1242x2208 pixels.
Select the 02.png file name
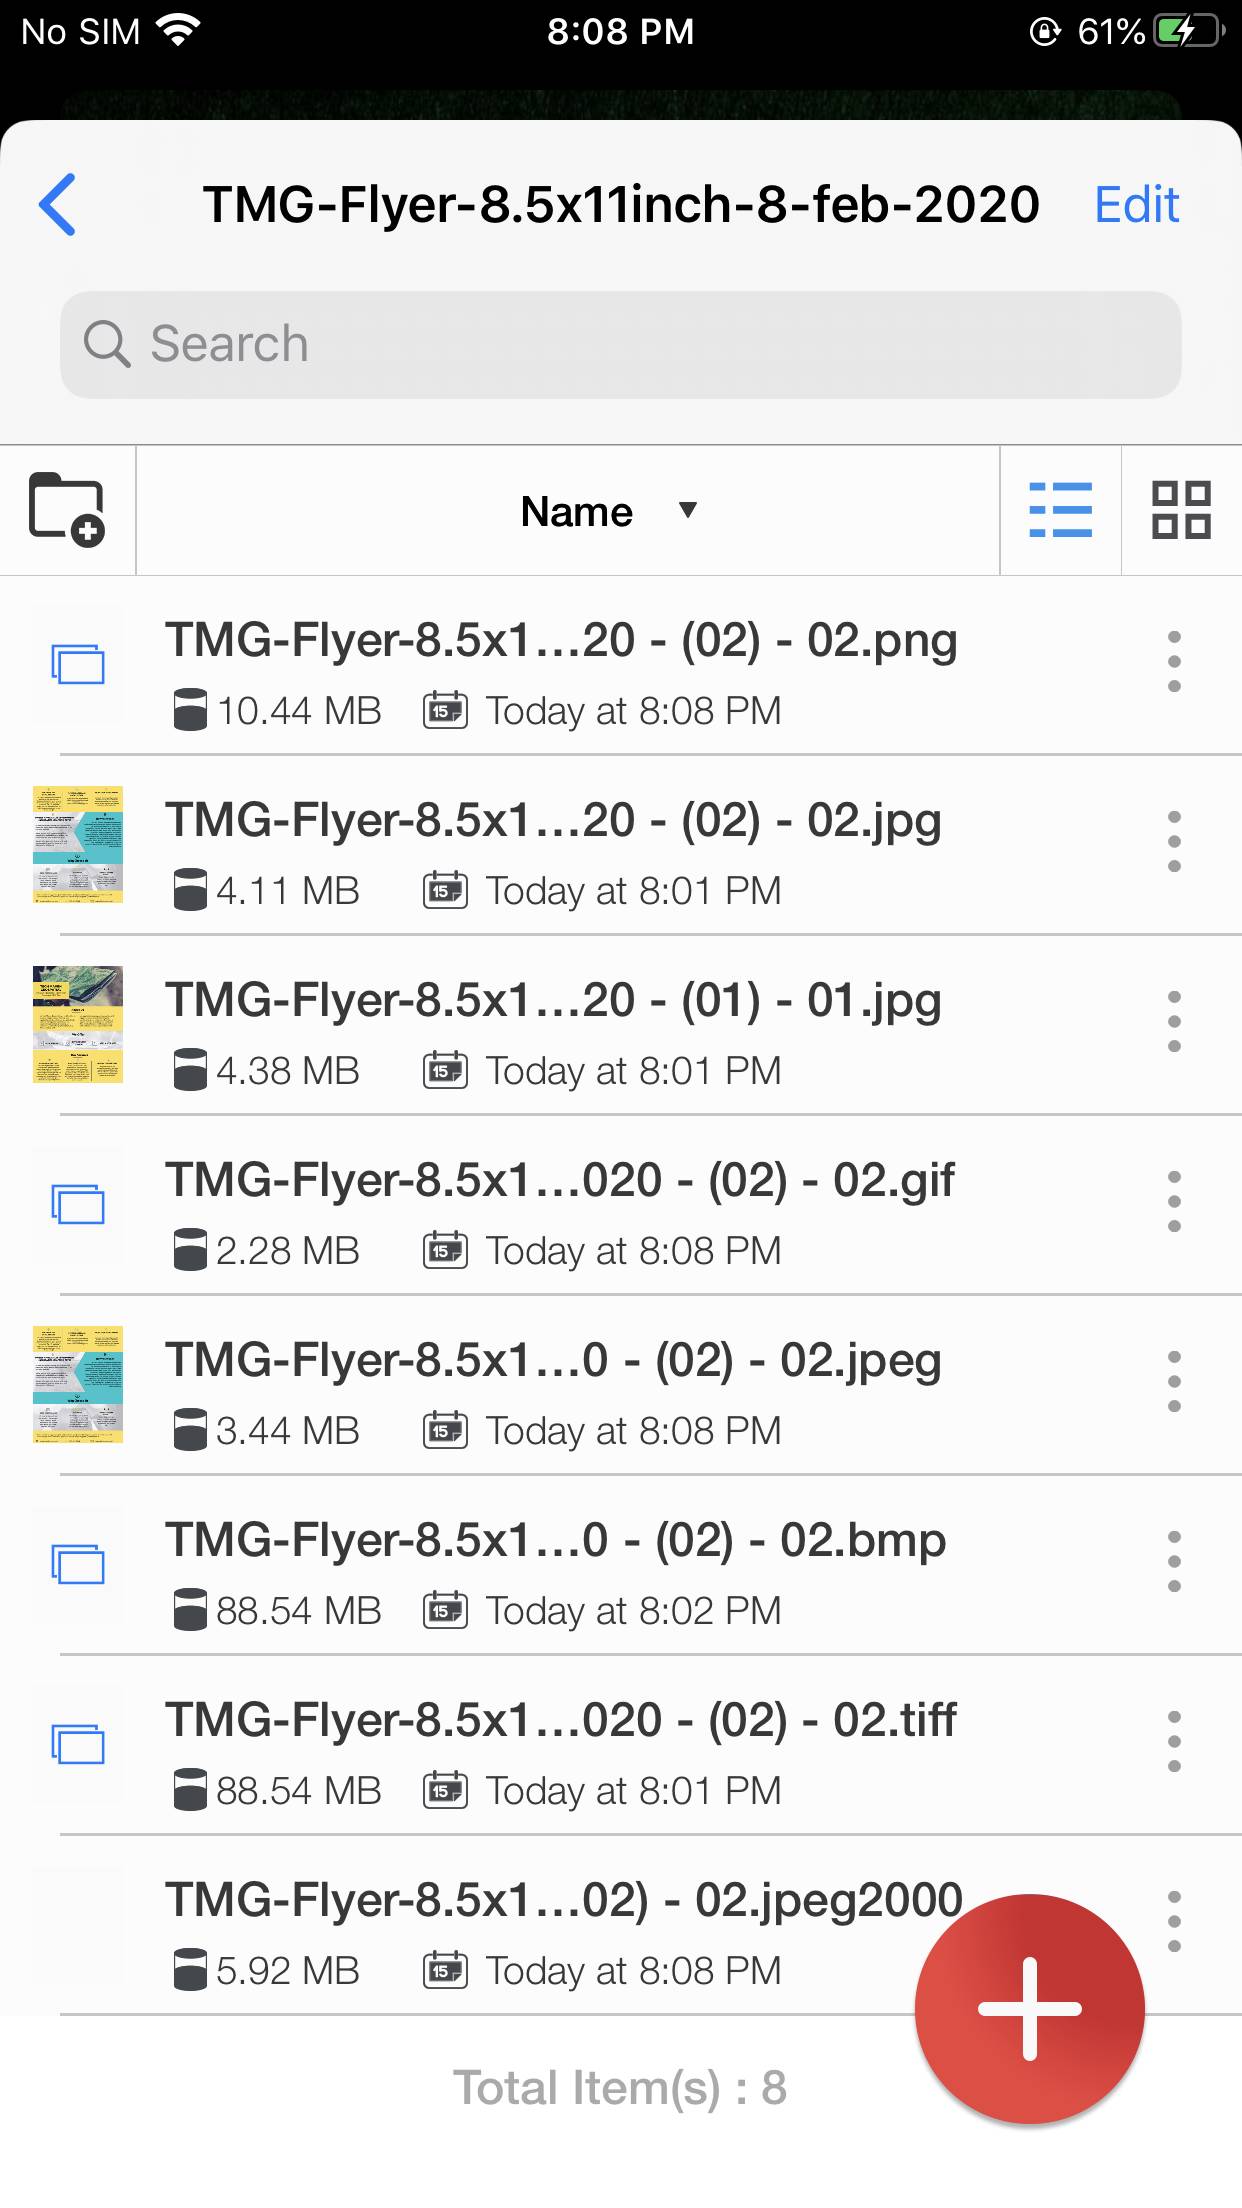point(561,641)
